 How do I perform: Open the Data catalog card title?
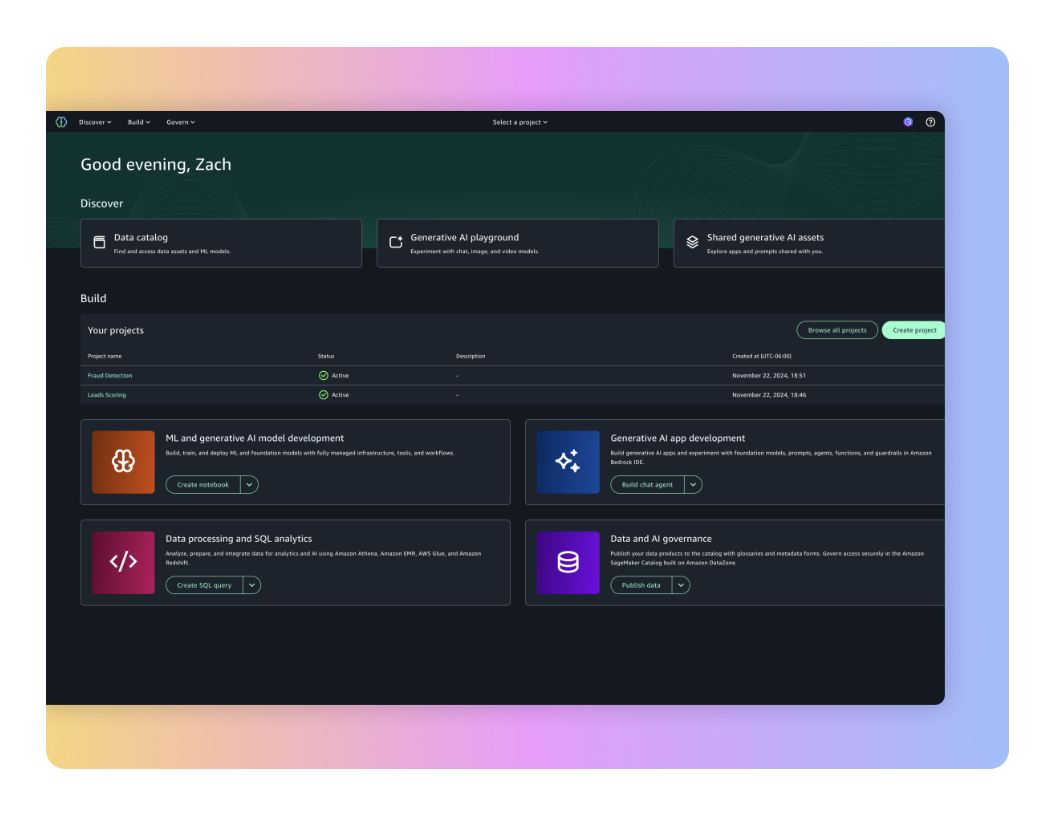point(141,238)
